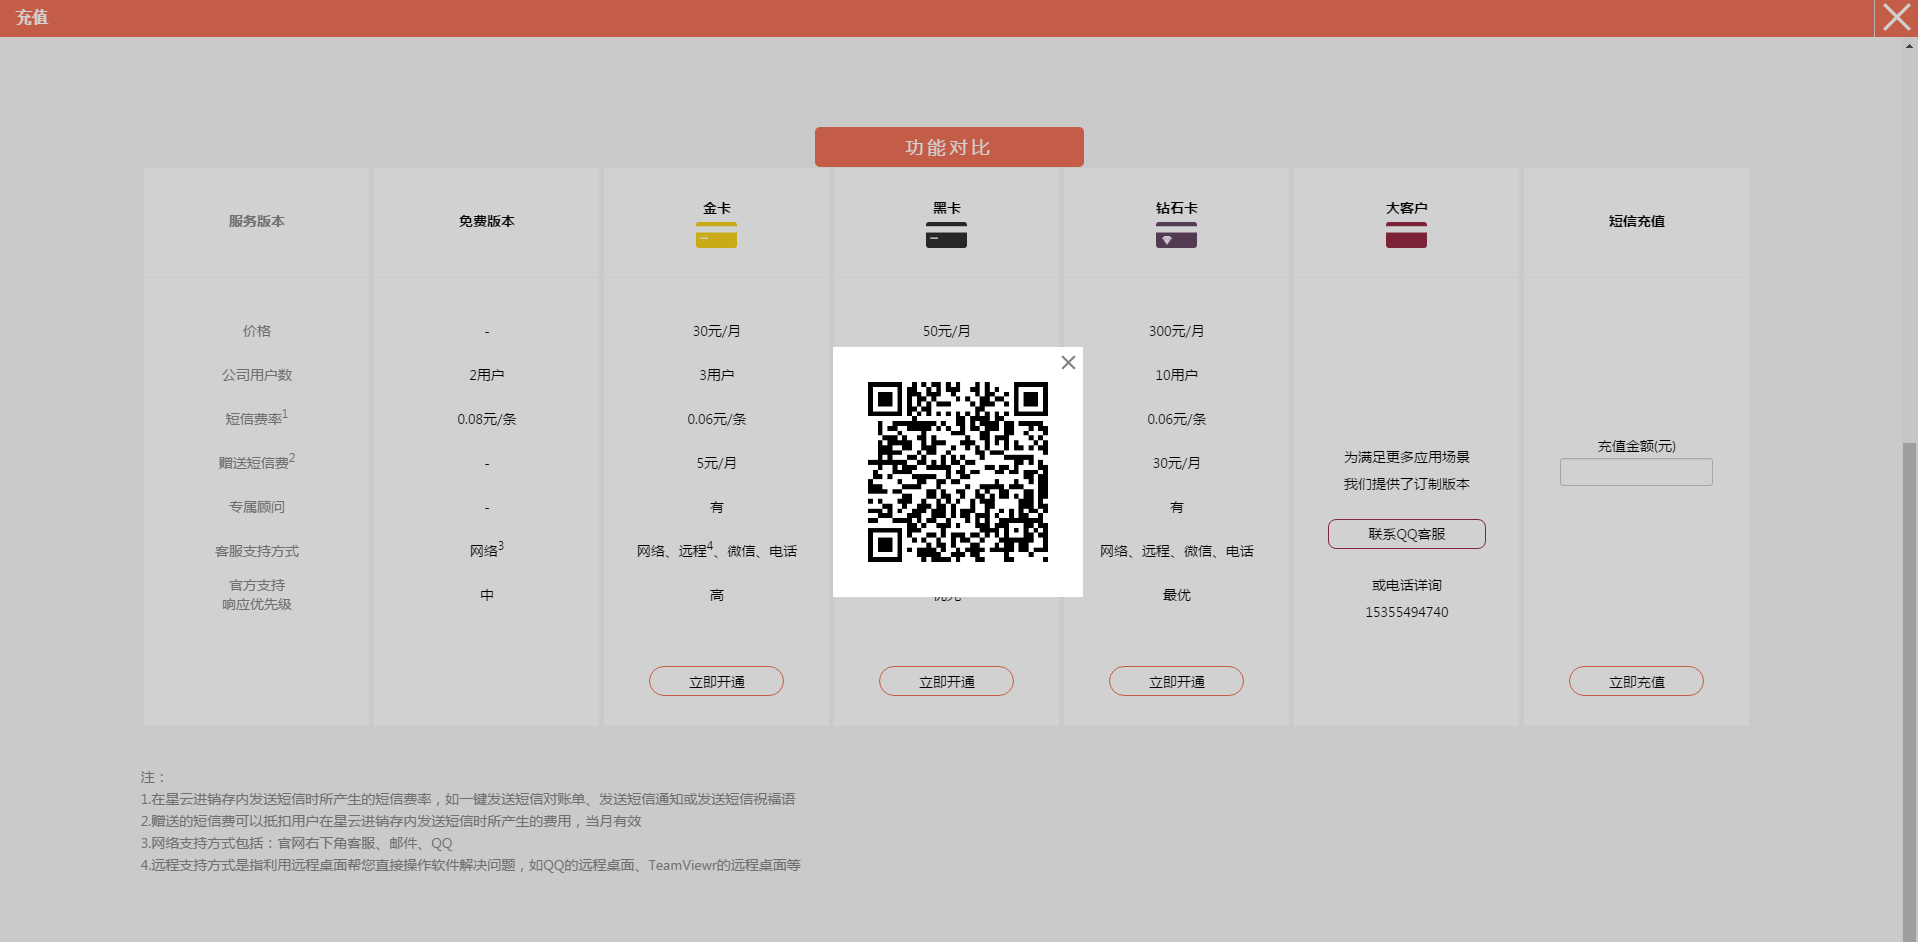Click the phone number 15355494740
Screen dimensions: 1918x942
point(1406,612)
